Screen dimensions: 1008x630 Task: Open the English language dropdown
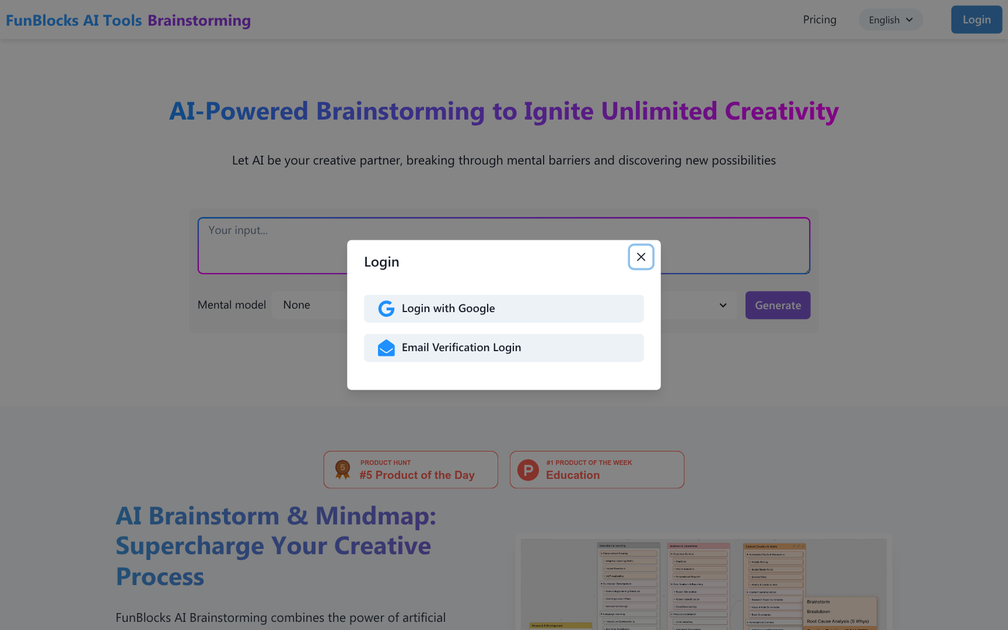tap(889, 19)
